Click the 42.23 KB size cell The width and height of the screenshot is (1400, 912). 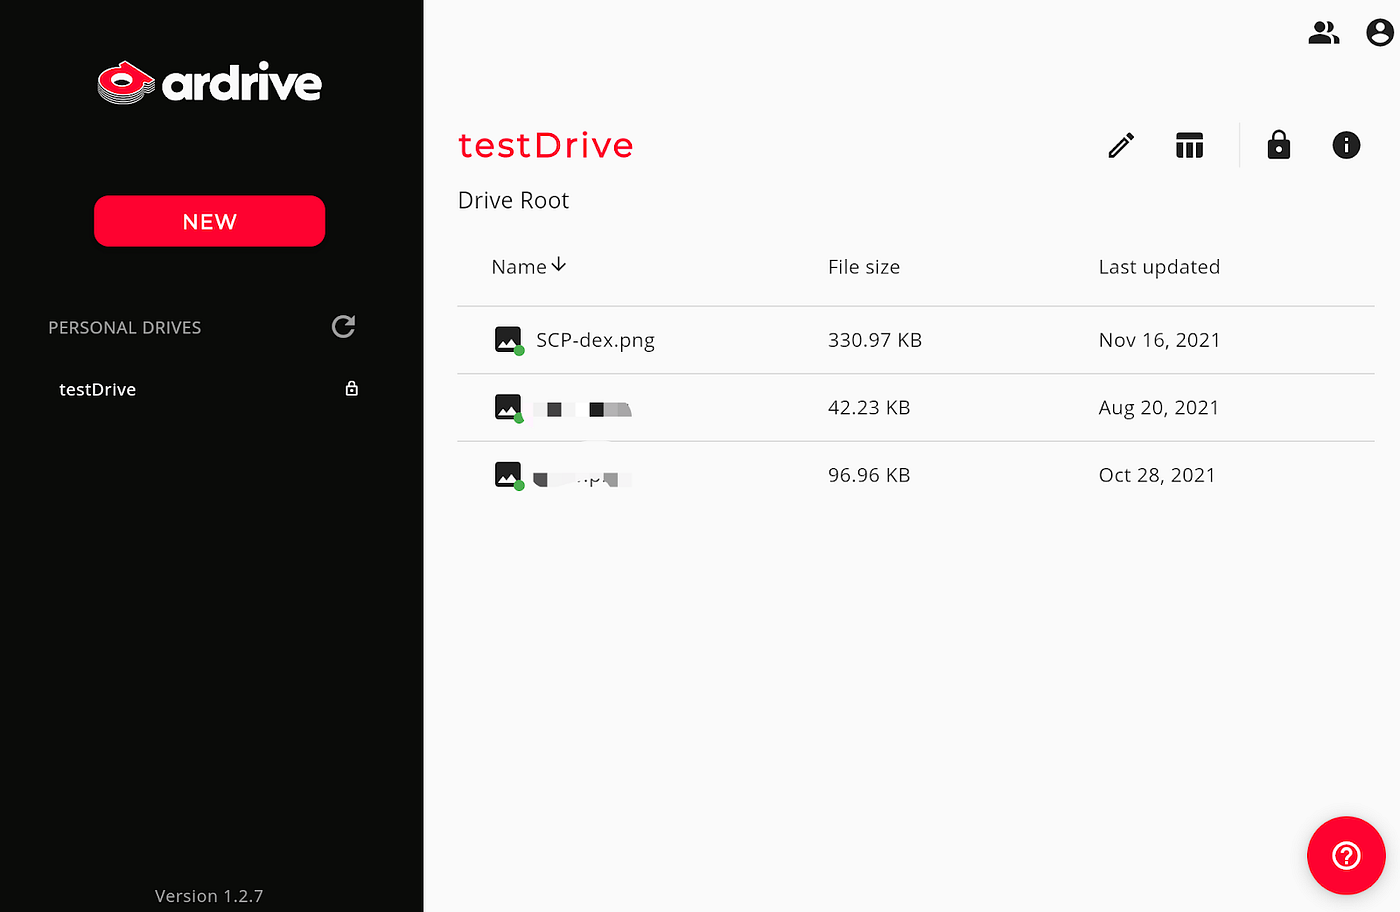tap(869, 408)
